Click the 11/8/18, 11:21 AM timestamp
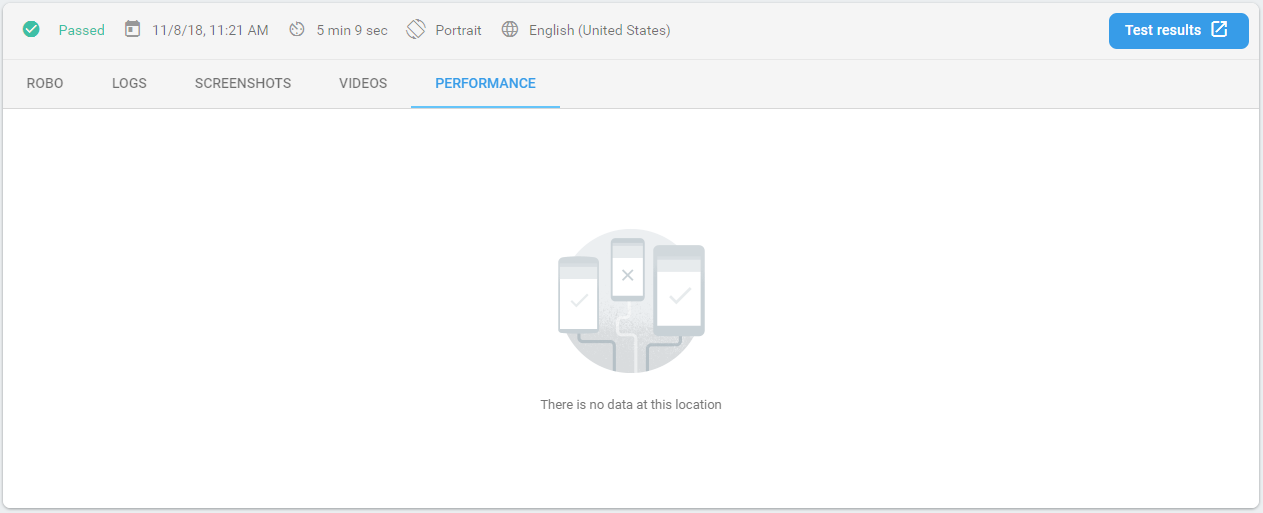This screenshot has width=1263, height=513. click(210, 30)
